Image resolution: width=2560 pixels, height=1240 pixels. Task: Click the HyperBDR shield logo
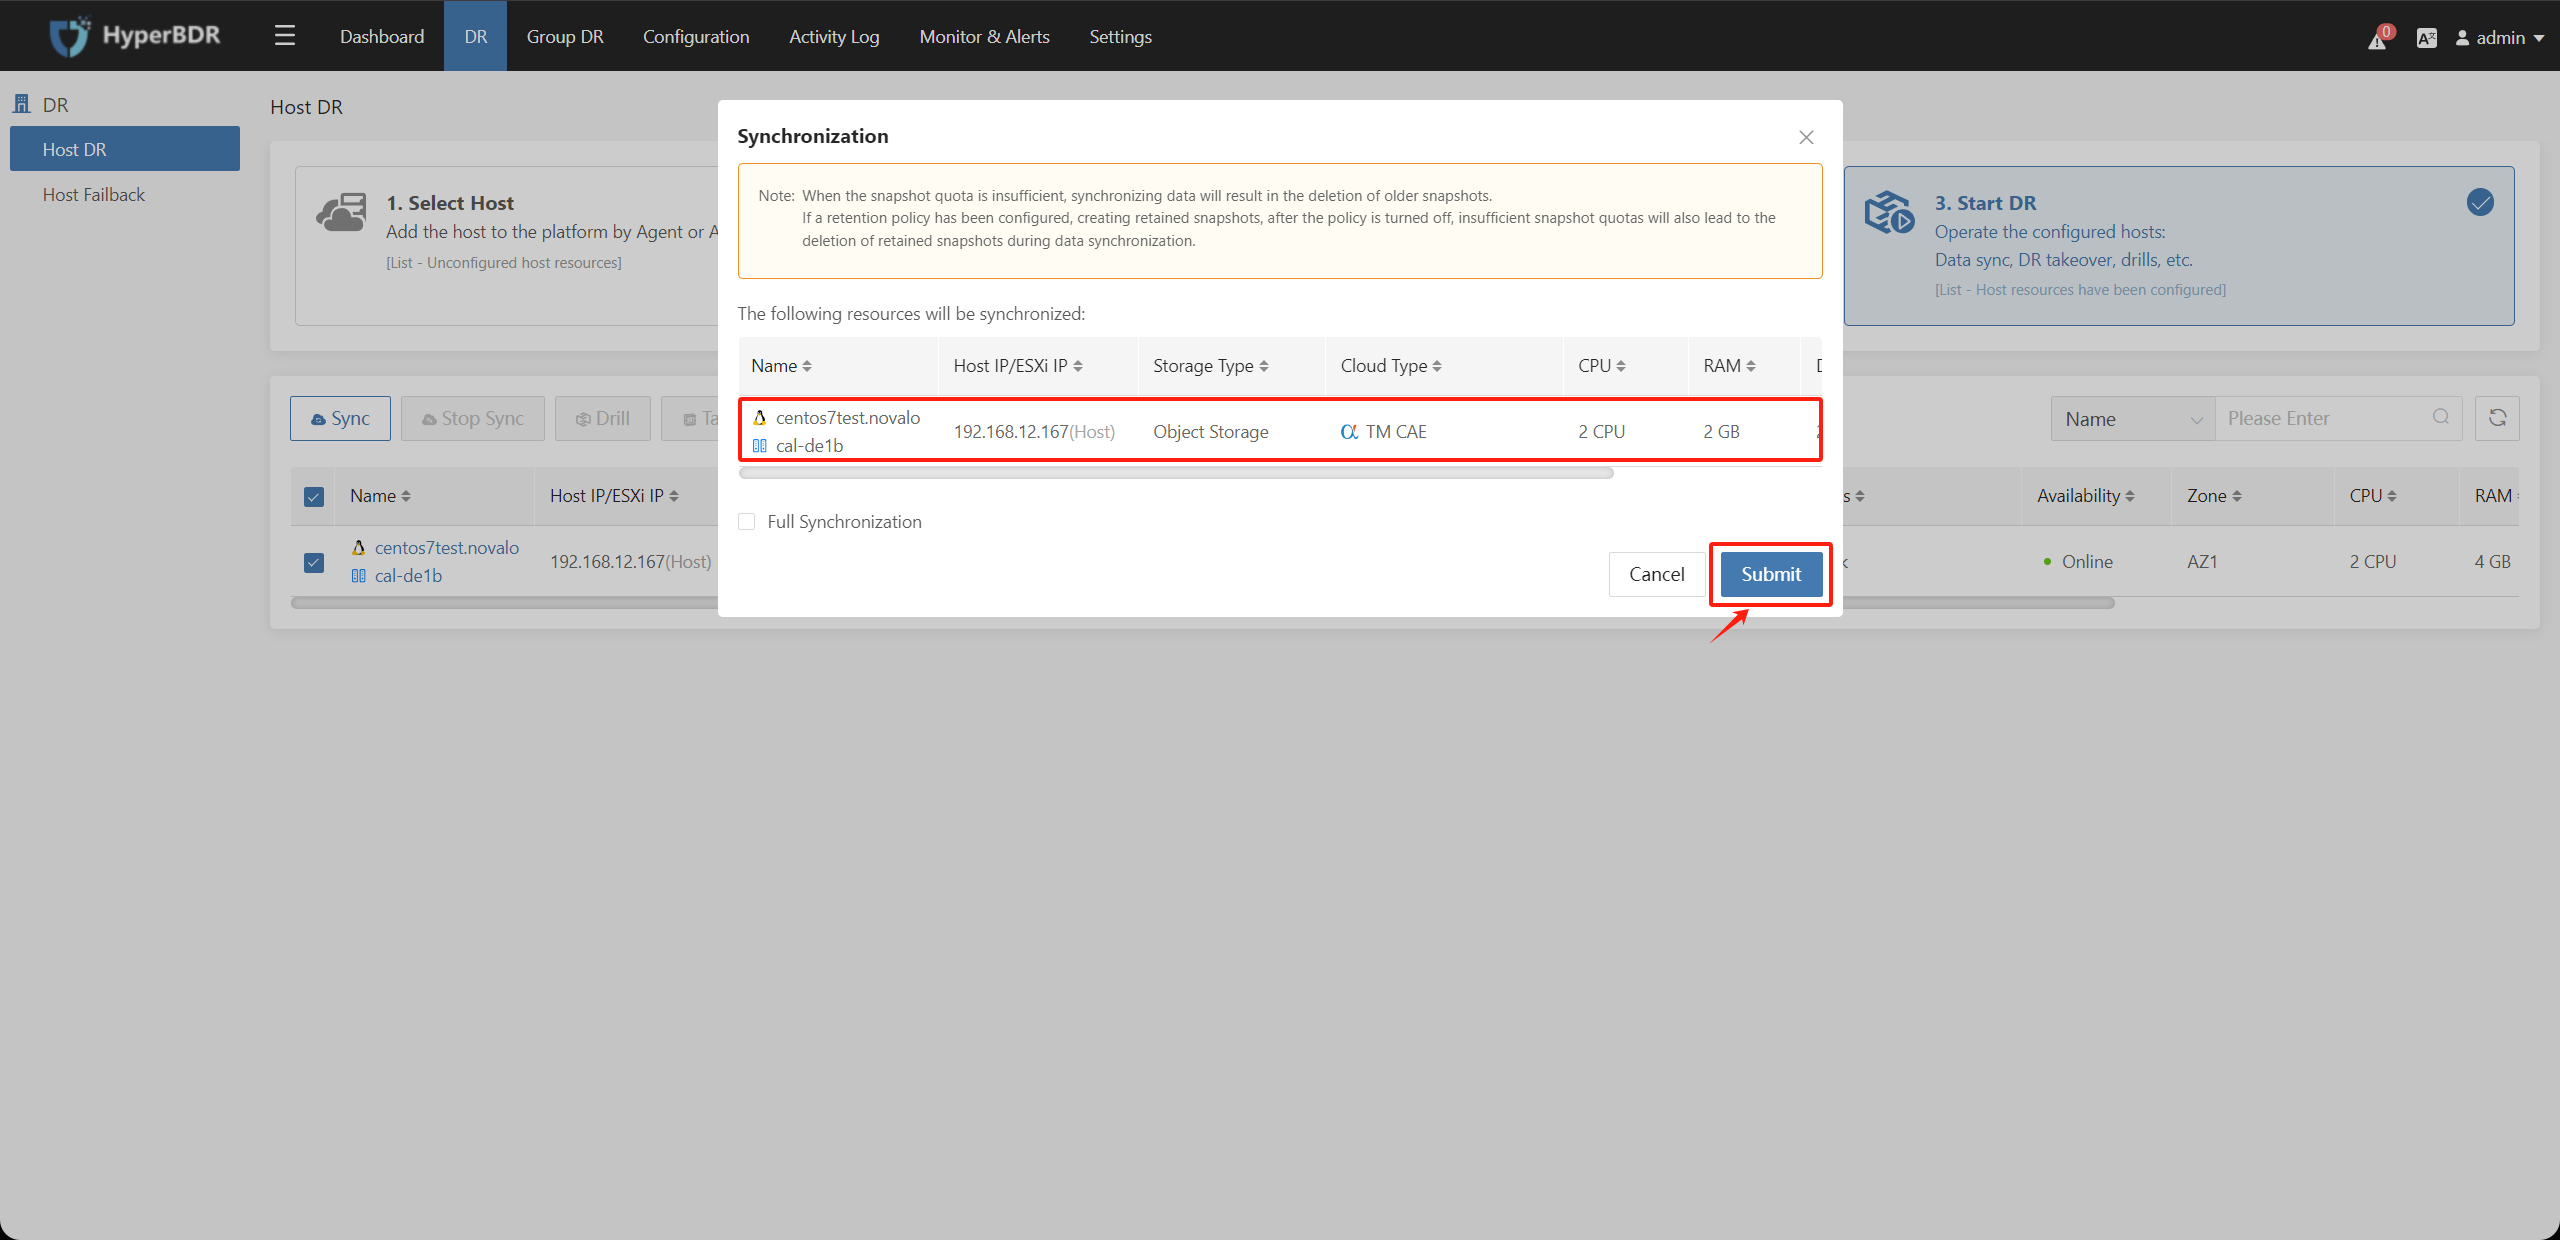(69, 36)
